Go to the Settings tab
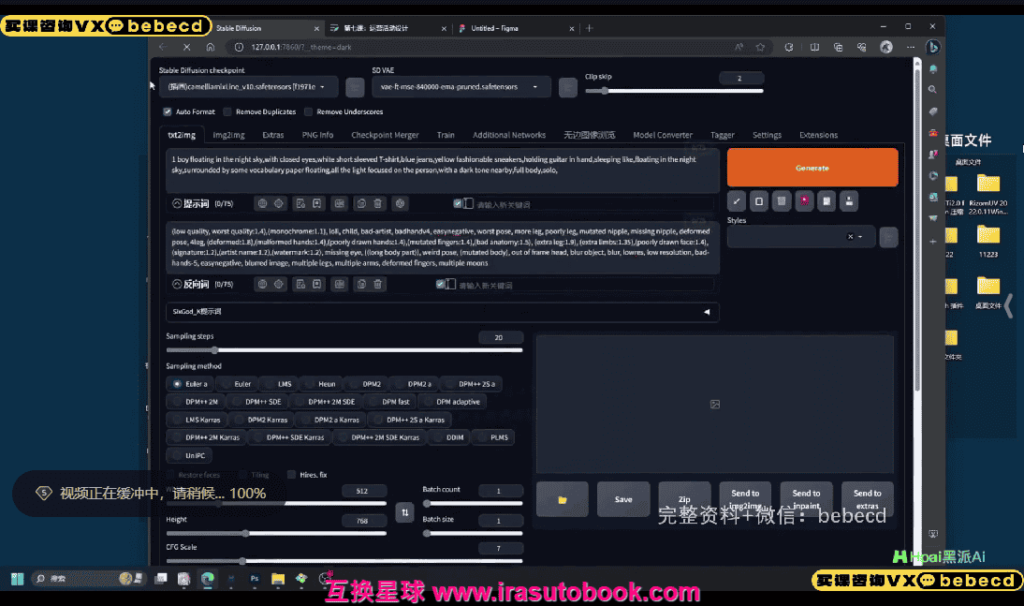The height and width of the screenshot is (606, 1024). click(x=767, y=135)
